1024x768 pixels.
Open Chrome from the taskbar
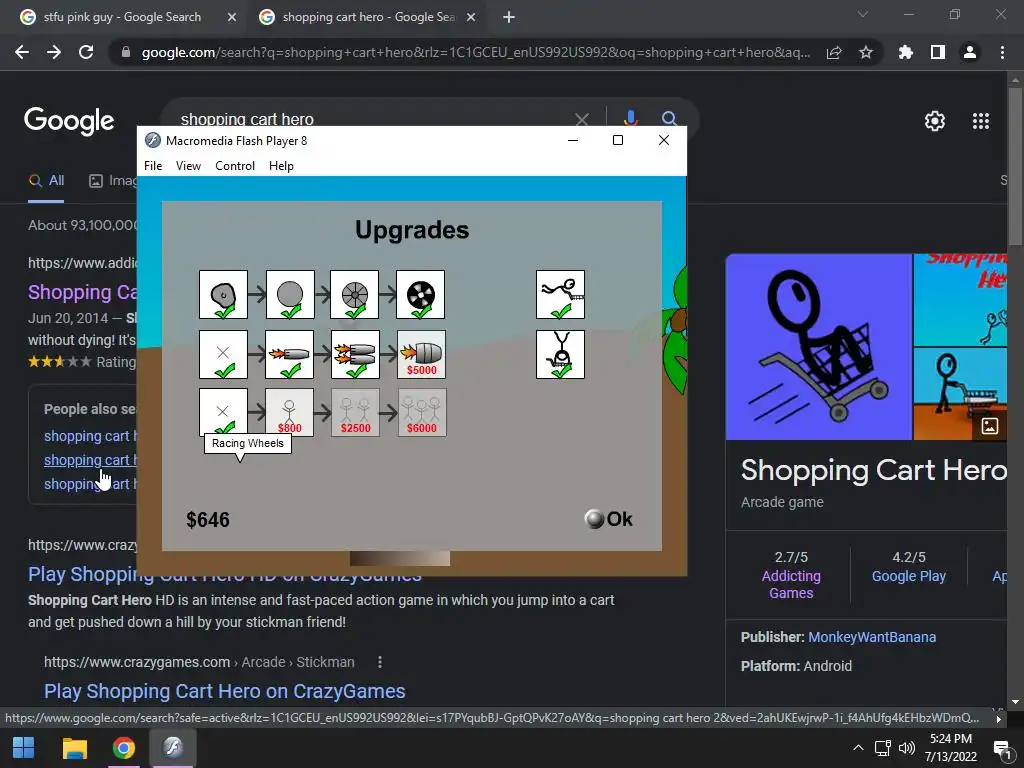123,748
